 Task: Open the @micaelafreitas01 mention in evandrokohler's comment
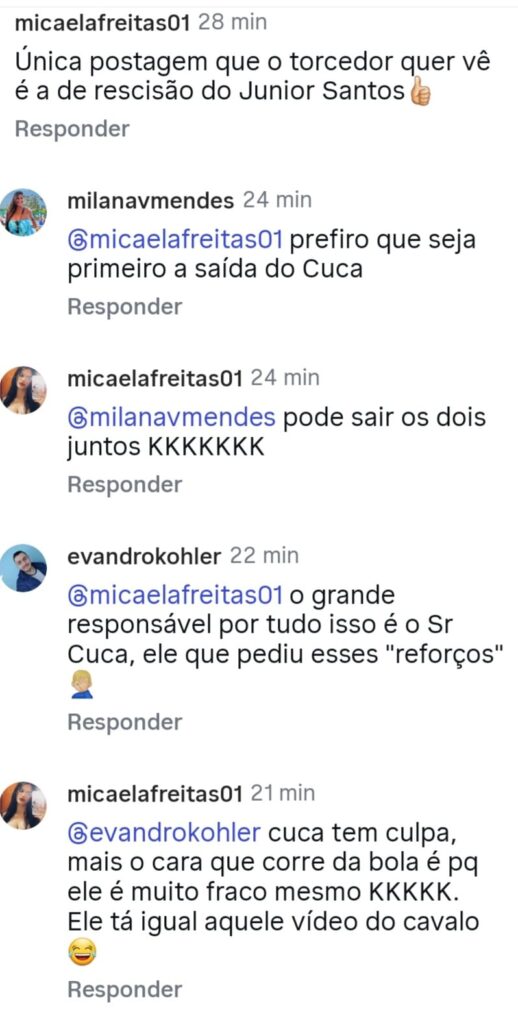(175, 596)
